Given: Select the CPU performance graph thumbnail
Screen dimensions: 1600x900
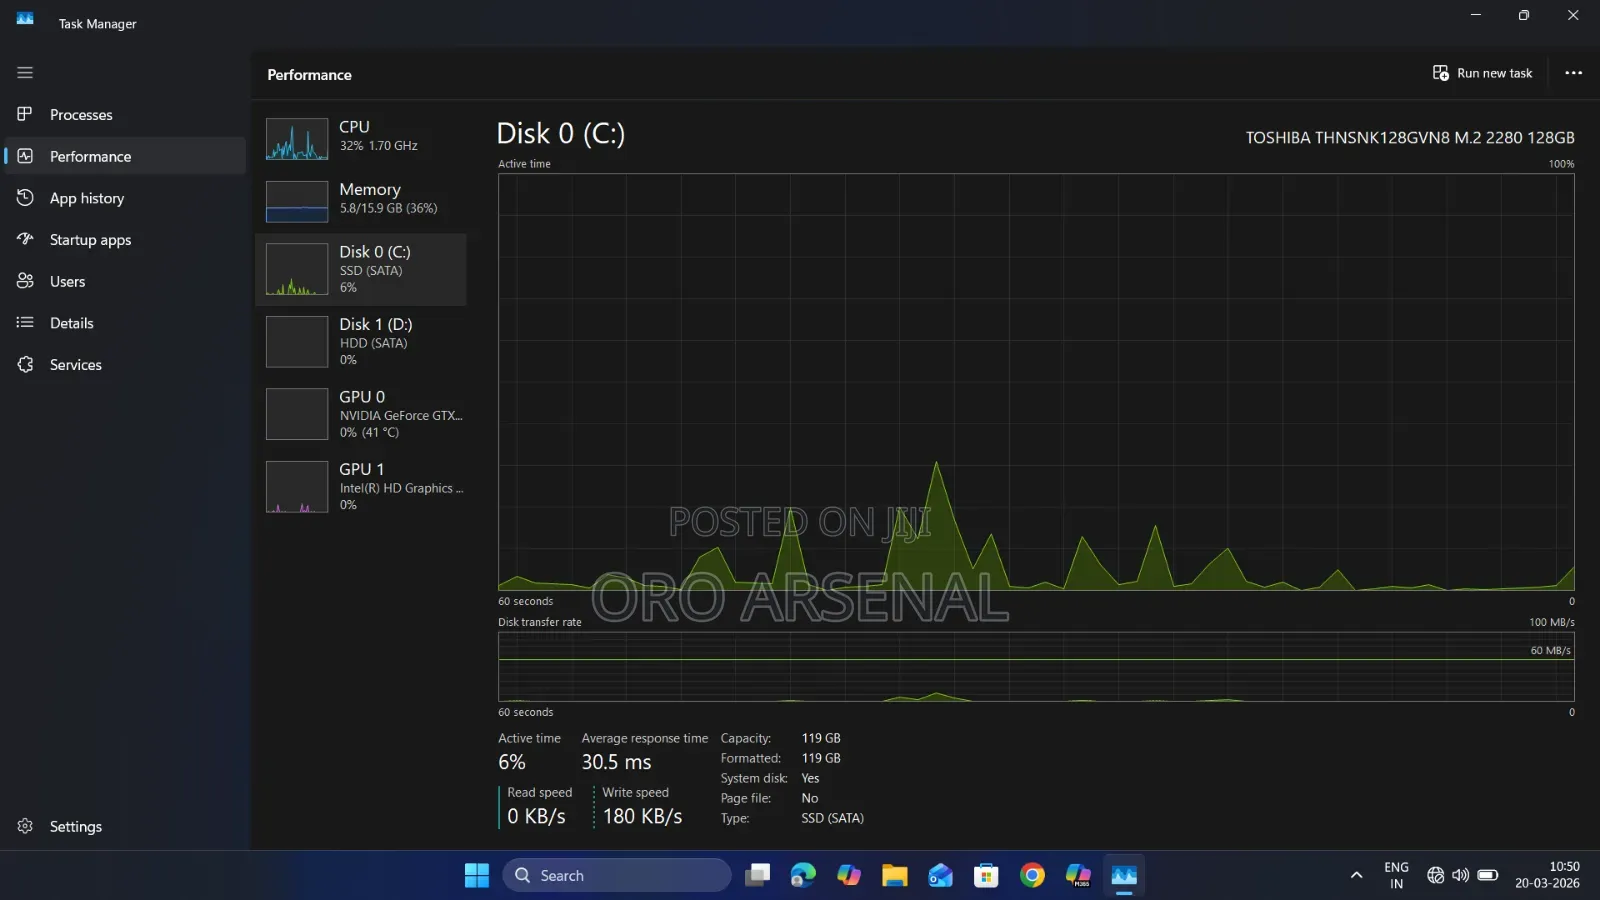Looking at the screenshot, I should [297, 139].
